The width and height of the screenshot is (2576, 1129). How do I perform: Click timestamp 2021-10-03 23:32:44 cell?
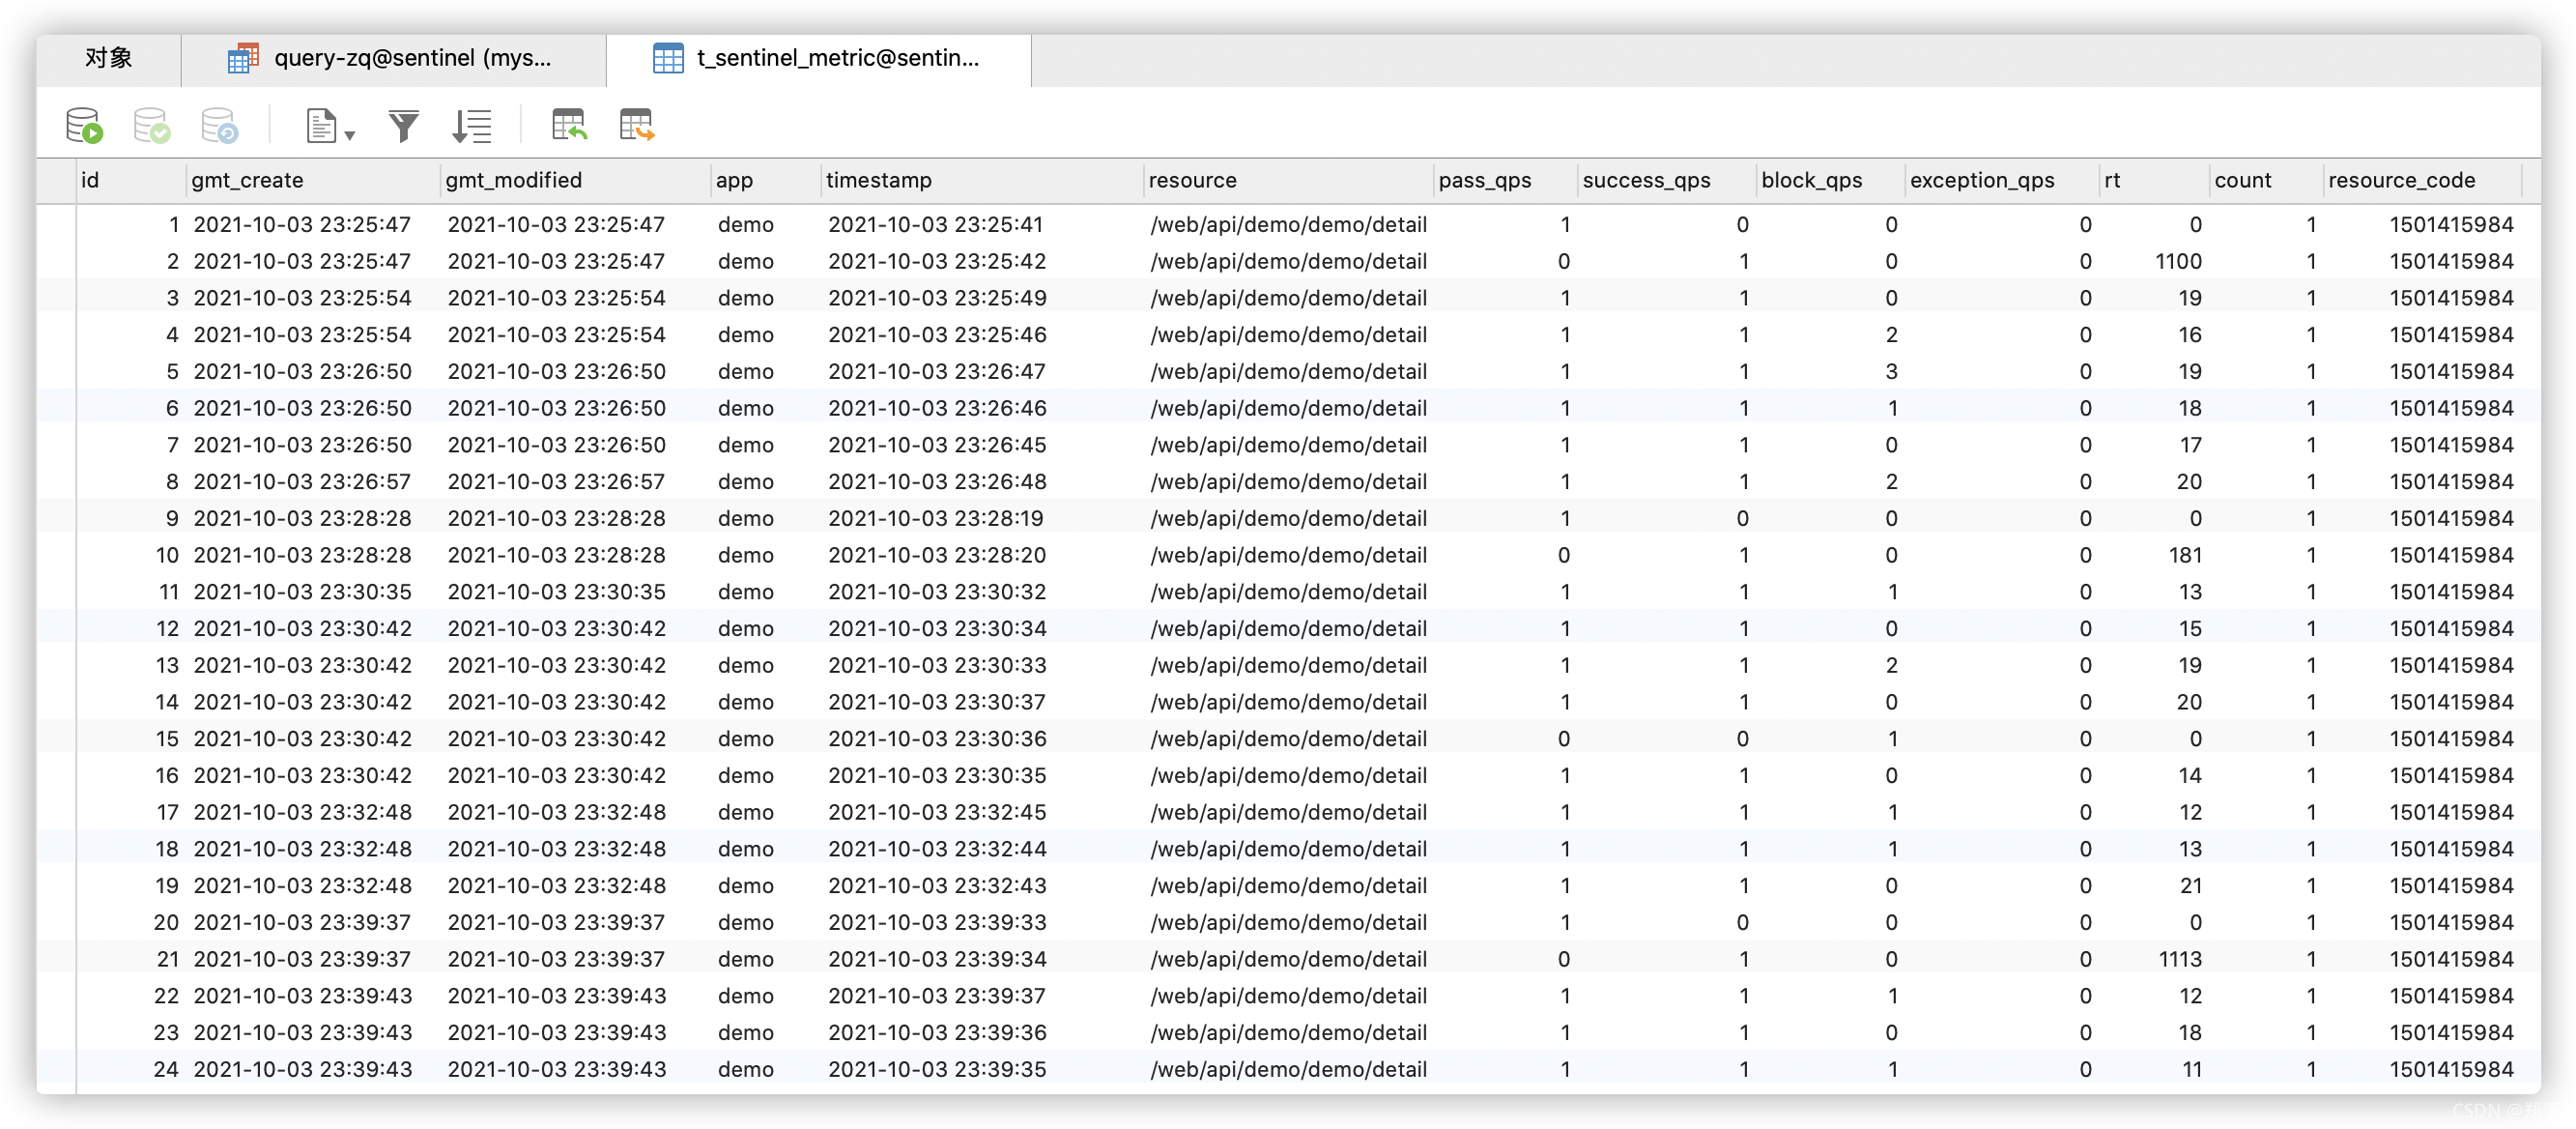[x=936, y=849]
